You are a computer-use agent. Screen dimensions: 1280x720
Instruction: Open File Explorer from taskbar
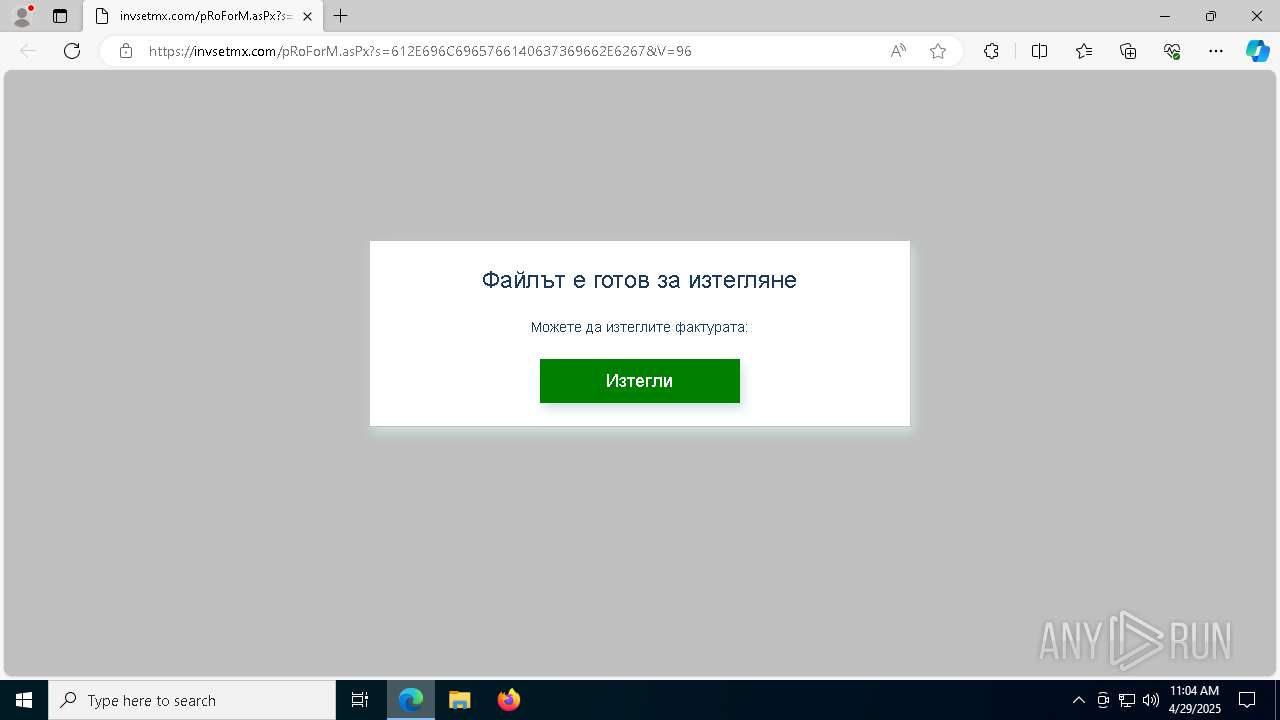(x=460, y=700)
